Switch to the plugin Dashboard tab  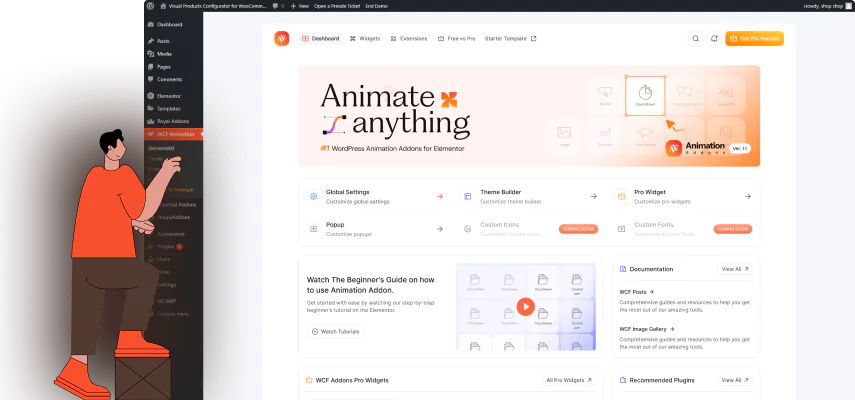tap(321, 39)
